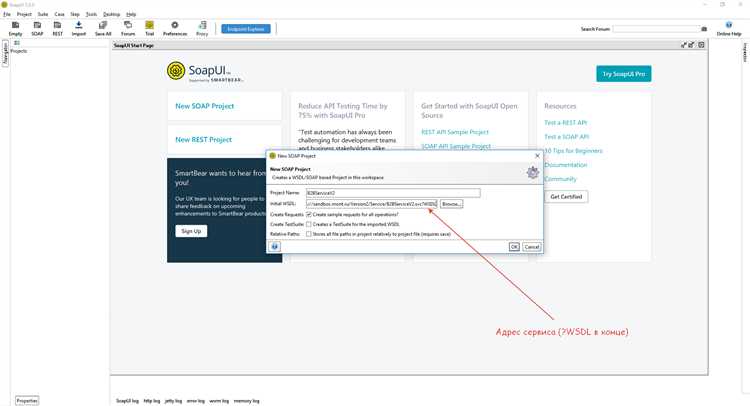Click the Endpoint Explorer button

pos(246,29)
